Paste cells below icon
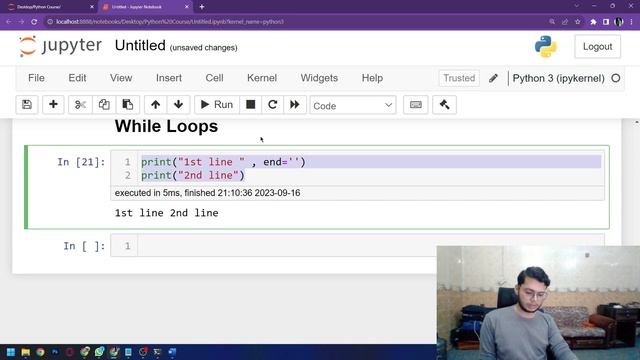The image size is (640, 360). (128, 105)
